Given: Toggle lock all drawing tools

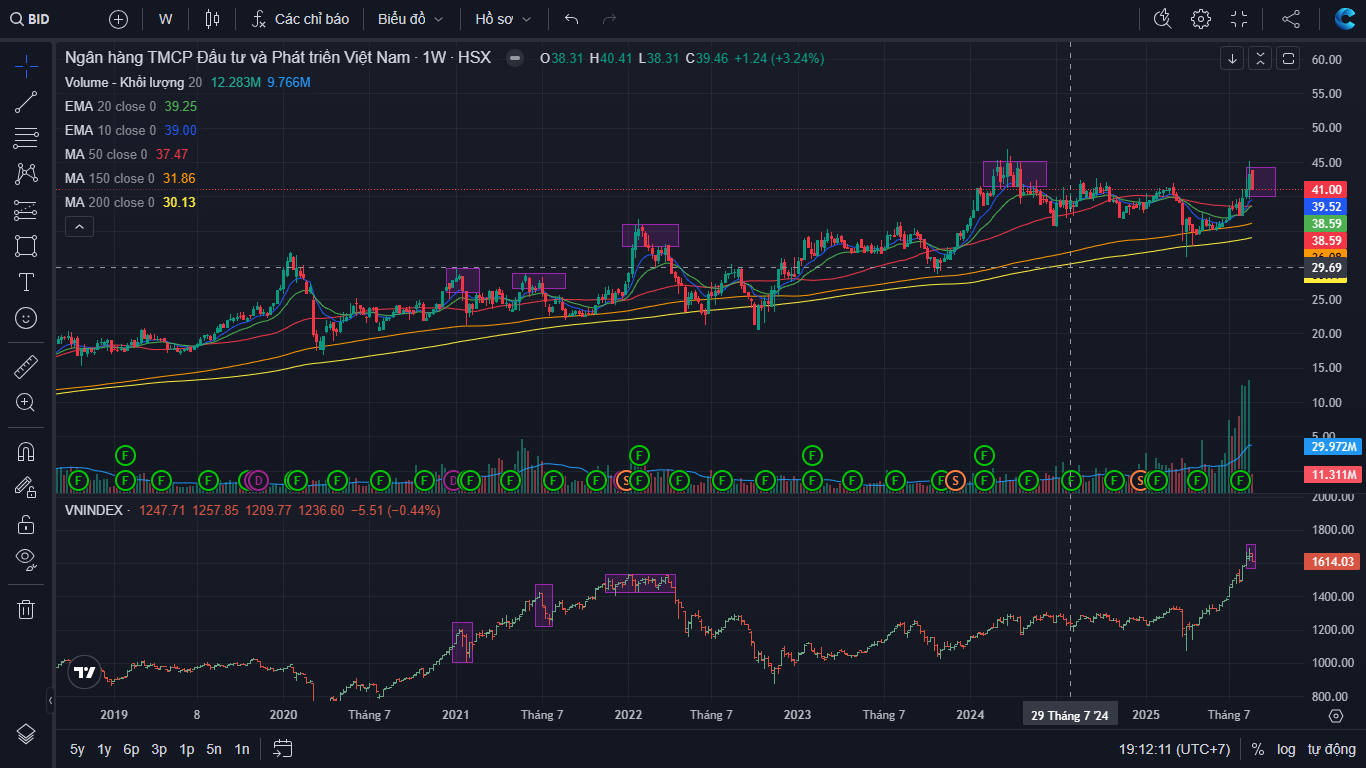Looking at the screenshot, I should pos(26,523).
